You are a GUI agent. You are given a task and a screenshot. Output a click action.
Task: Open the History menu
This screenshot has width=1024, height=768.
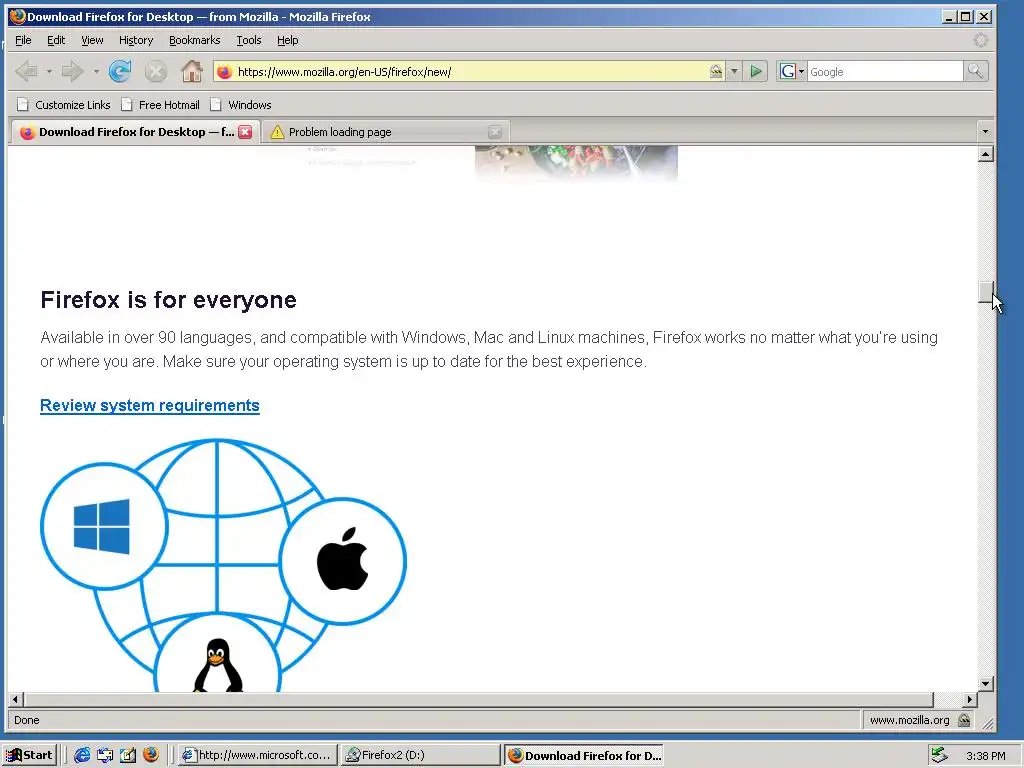tap(136, 40)
